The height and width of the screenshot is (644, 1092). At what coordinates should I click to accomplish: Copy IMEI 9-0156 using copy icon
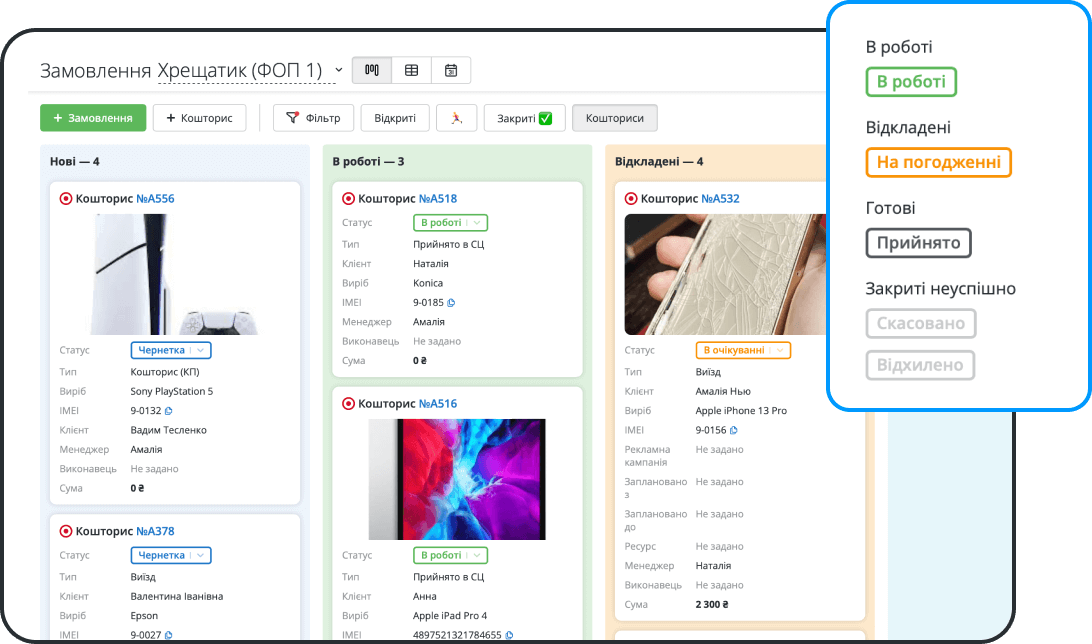tap(734, 430)
